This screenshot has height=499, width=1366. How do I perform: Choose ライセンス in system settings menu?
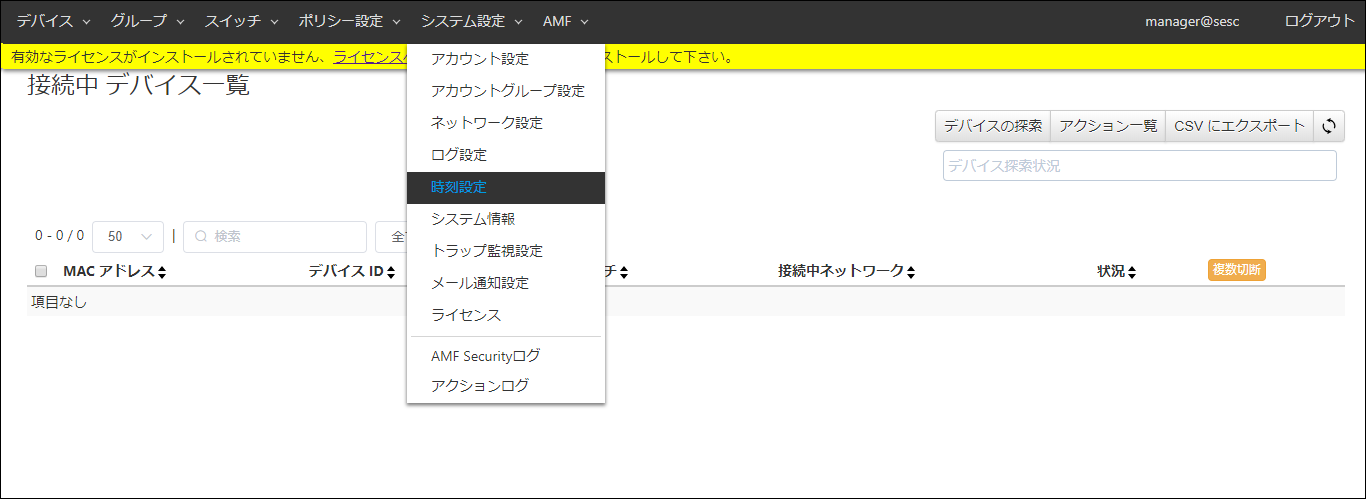(x=466, y=315)
